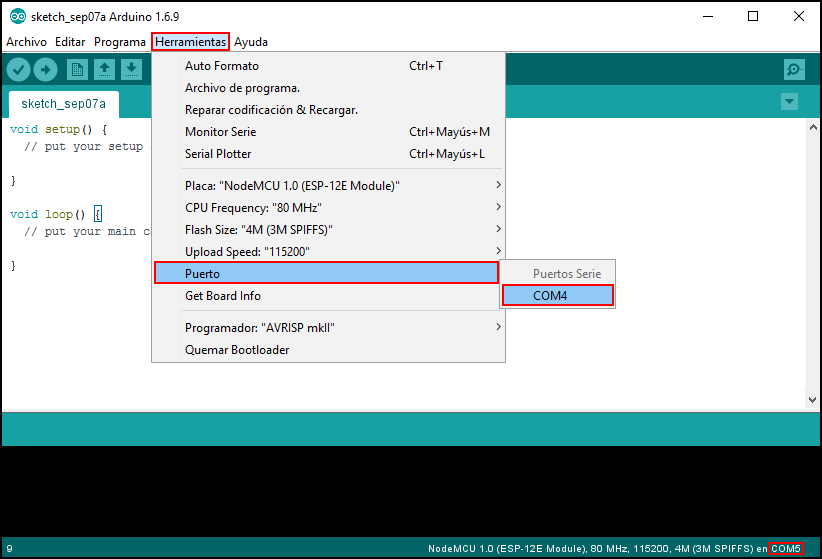822x559 pixels.
Task: Select the Puerto menu entry
Action: coord(326,273)
